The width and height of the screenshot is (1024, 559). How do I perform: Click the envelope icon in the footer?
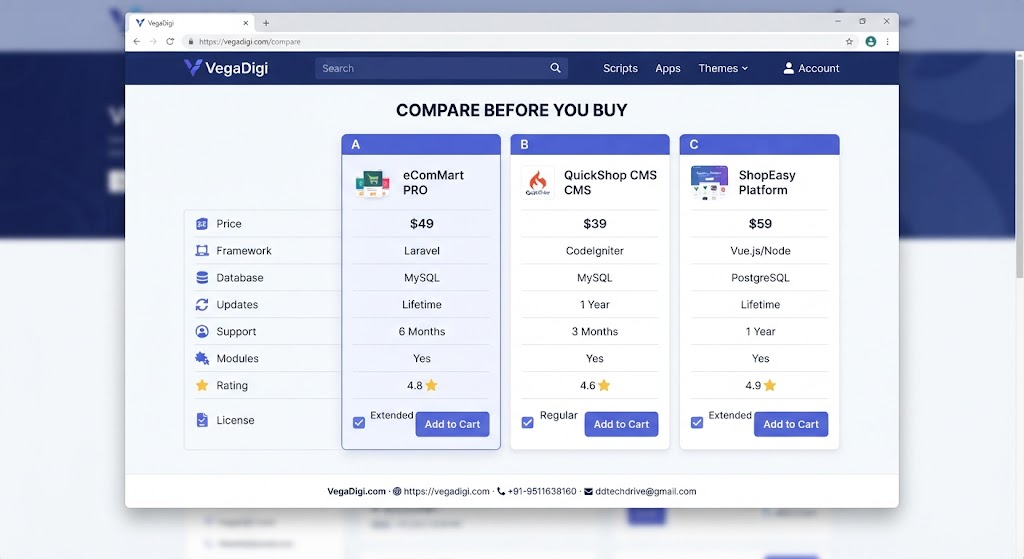(x=588, y=491)
